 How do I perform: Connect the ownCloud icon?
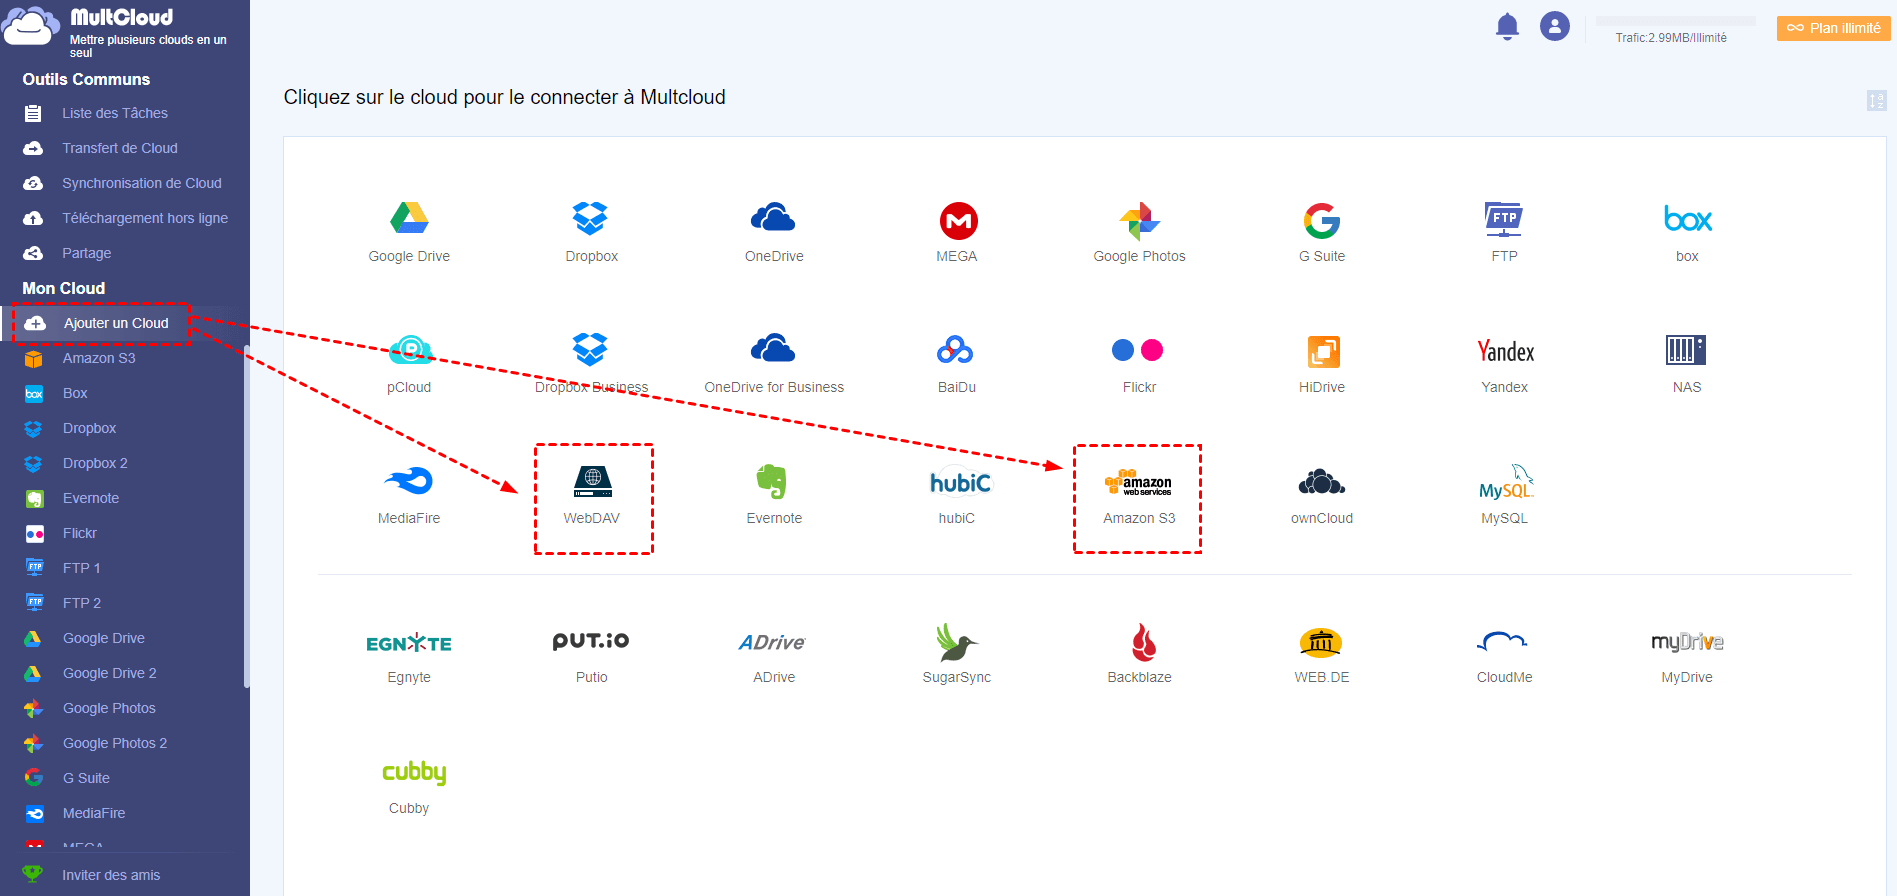coord(1321,482)
